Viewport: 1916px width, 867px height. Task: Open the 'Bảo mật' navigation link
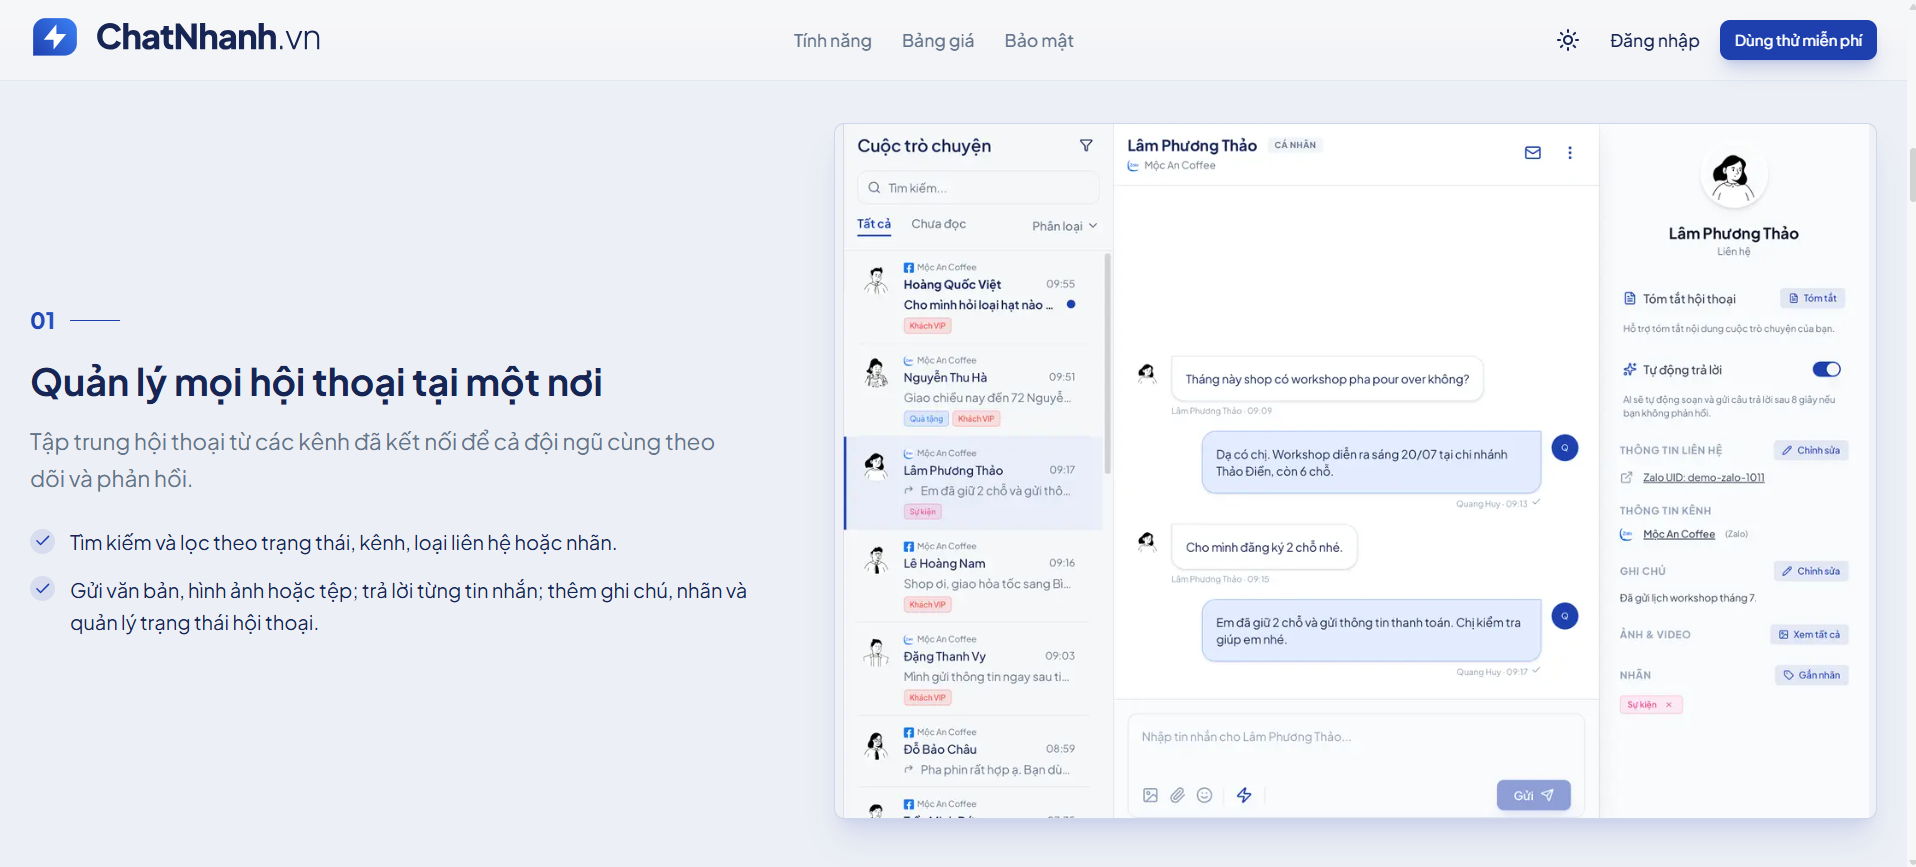[1039, 41]
